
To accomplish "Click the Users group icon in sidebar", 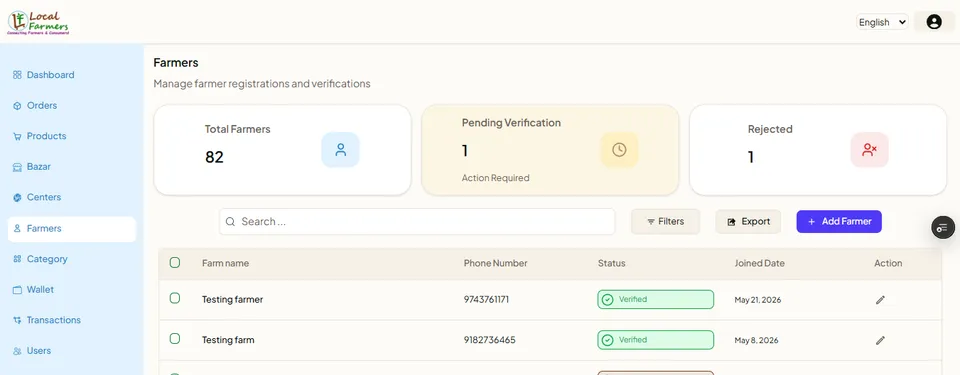I will click(x=17, y=350).
